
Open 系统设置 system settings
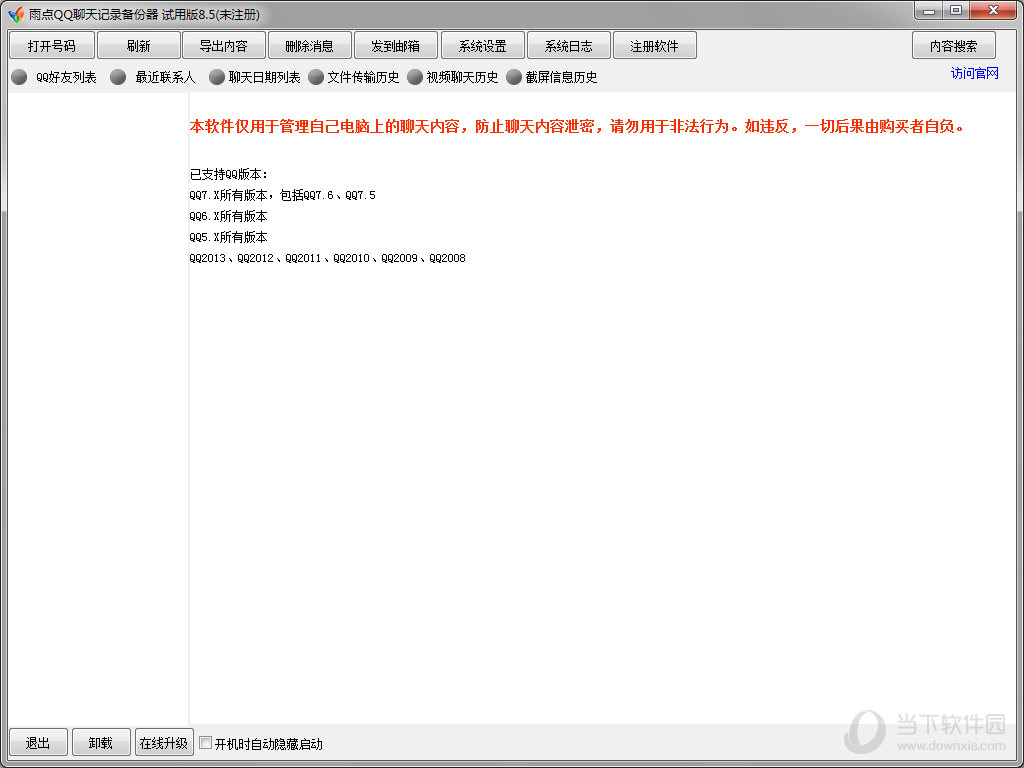pyautogui.click(x=482, y=46)
